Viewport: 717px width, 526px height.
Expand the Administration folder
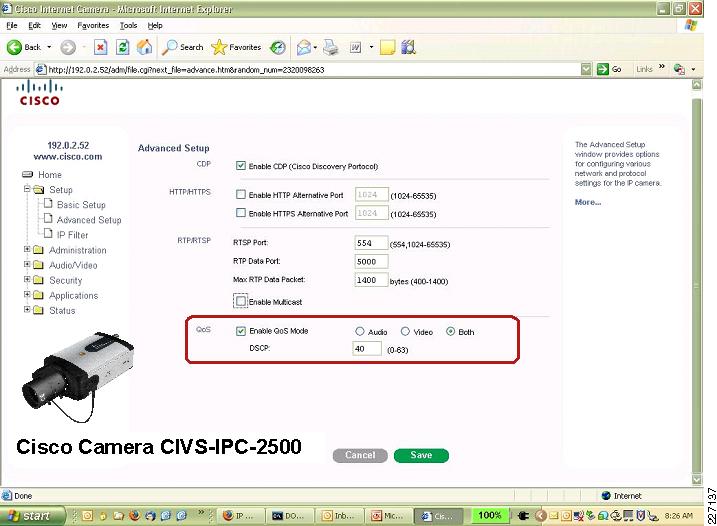[27, 249]
